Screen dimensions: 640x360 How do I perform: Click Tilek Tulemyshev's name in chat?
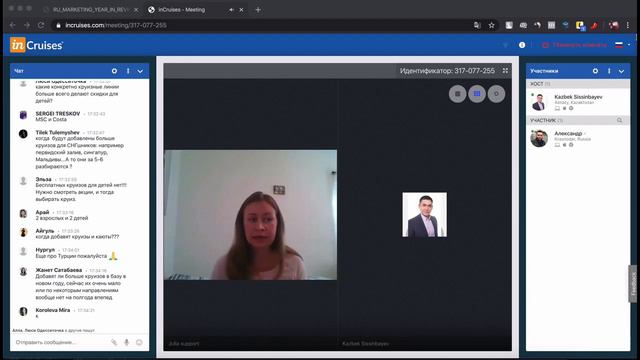click(58, 133)
